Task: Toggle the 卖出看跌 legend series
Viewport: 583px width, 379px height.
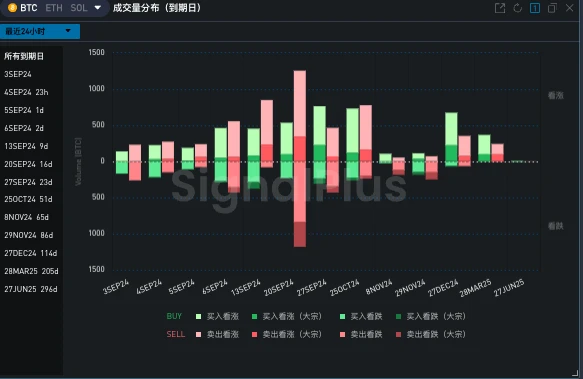Action: (361, 334)
